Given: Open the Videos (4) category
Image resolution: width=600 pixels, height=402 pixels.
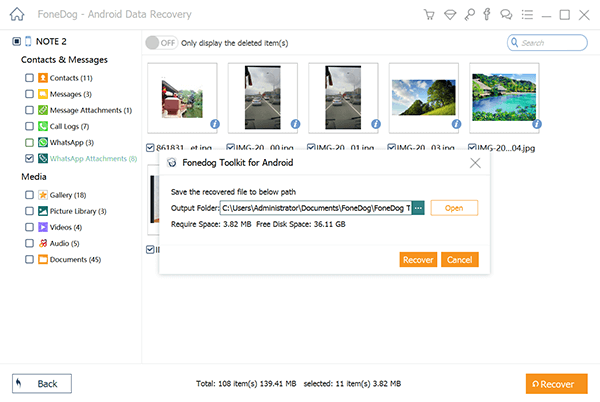Looking at the screenshot, I should tap(66, 227).
